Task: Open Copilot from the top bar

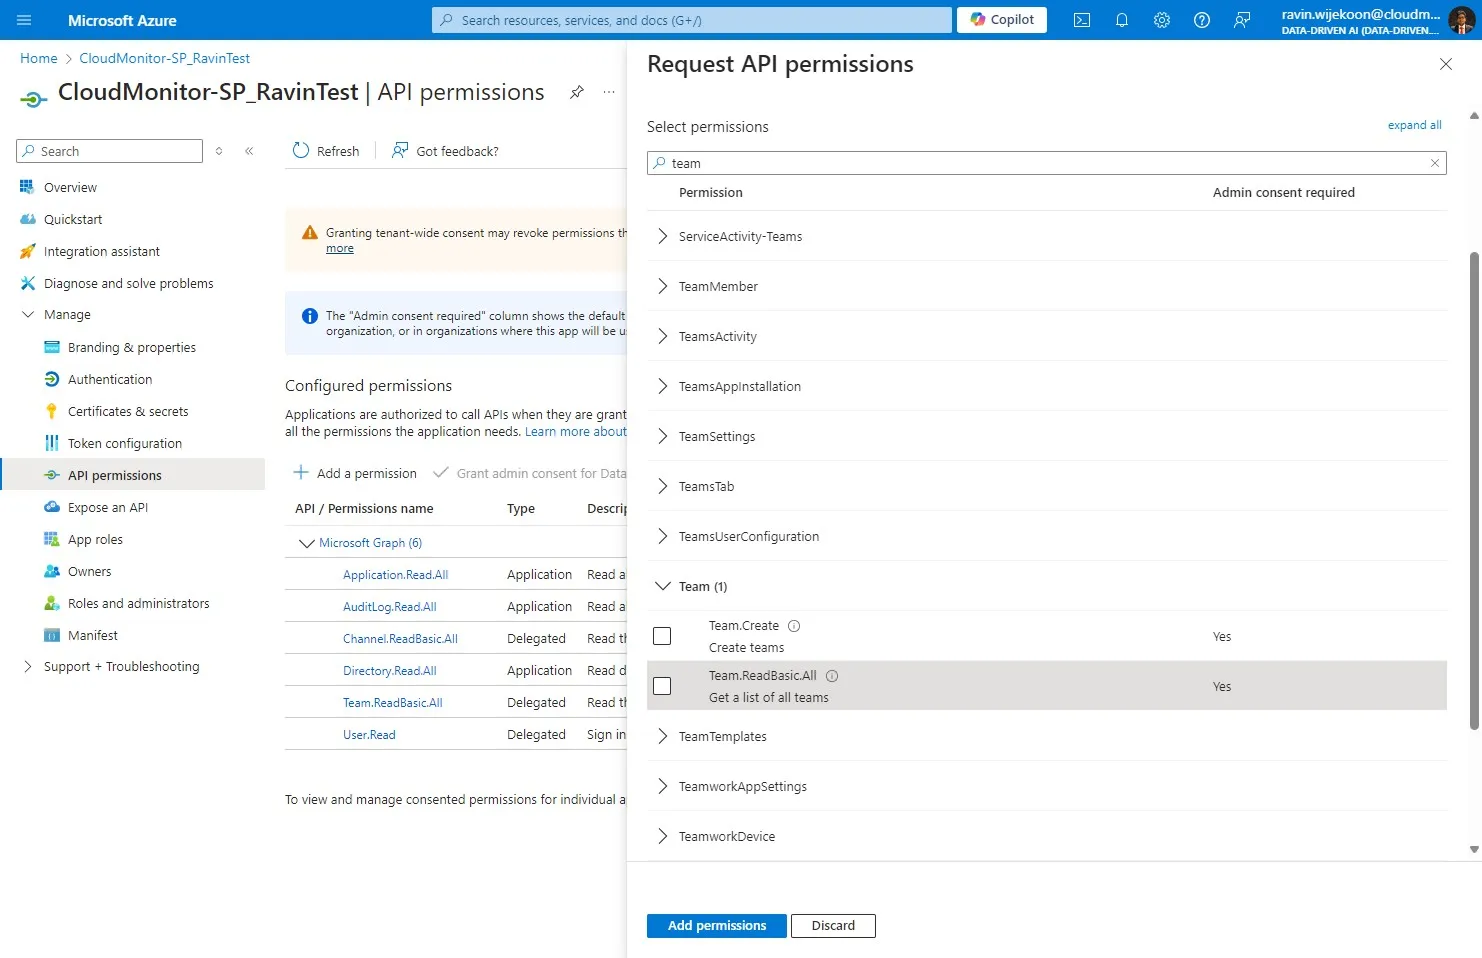Action: point(1002,20)
